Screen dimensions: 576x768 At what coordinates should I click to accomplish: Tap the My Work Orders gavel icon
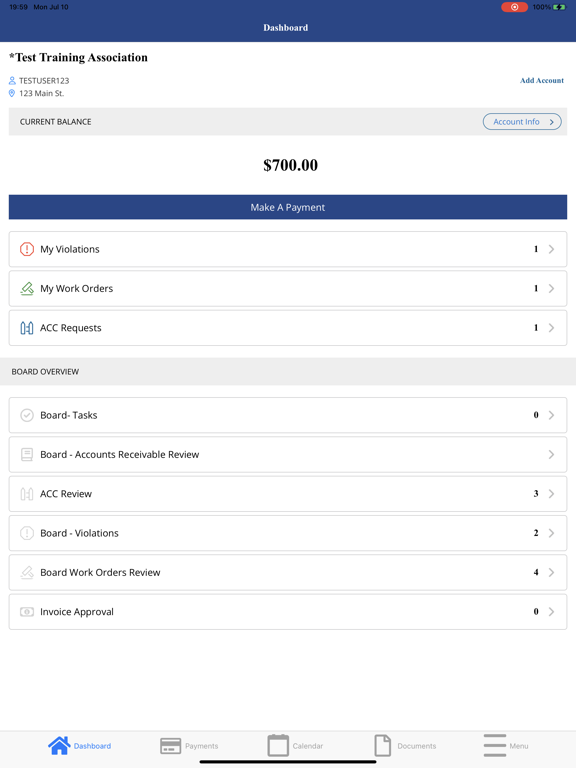click(26, 288)
